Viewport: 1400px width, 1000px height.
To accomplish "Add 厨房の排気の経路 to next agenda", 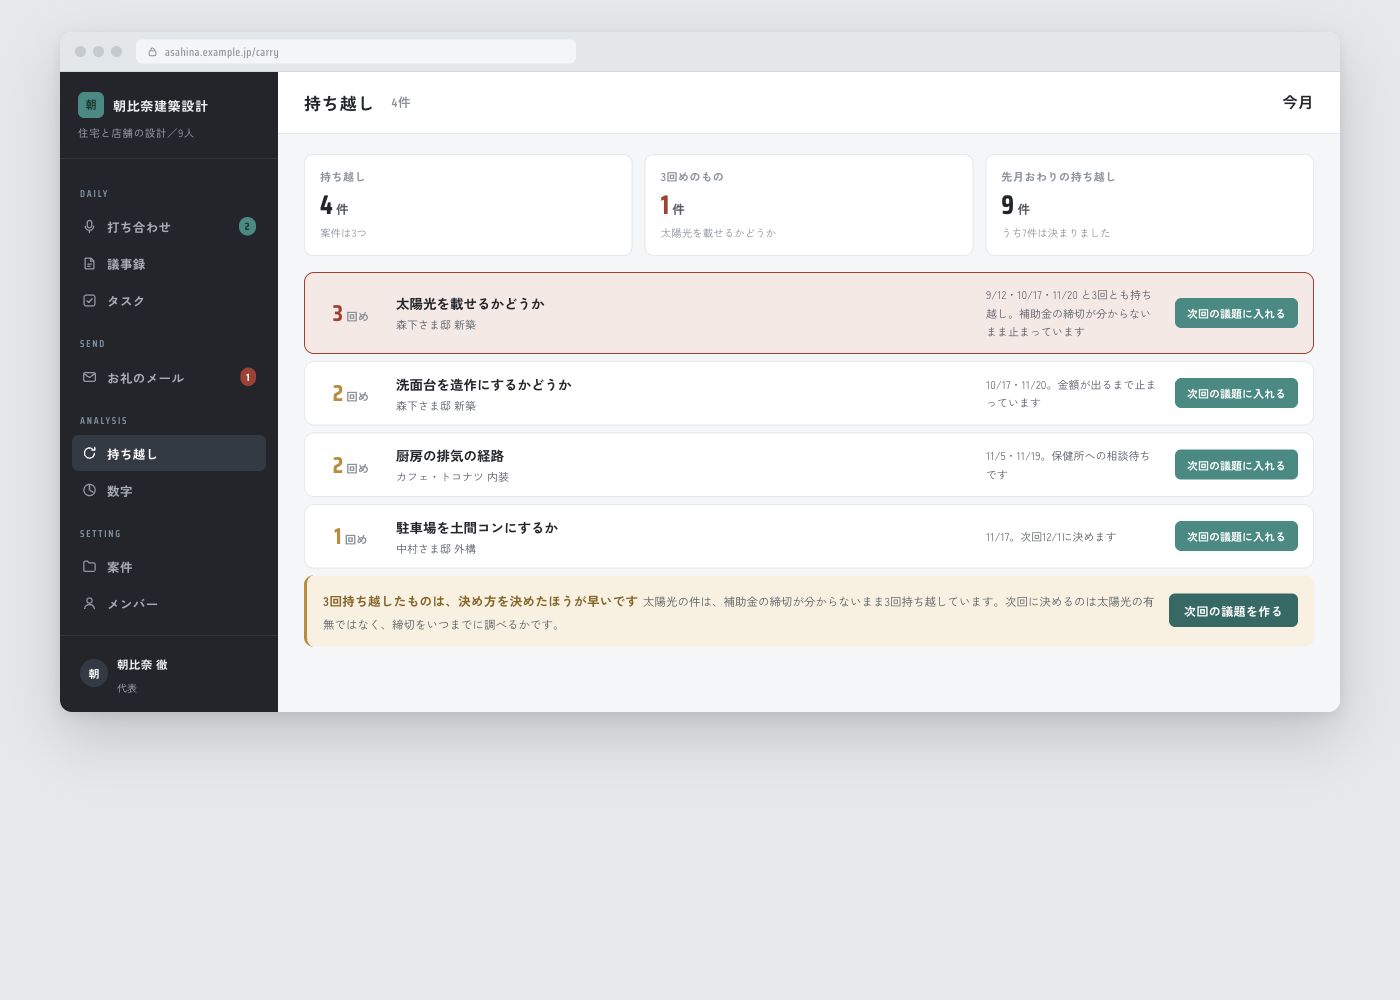I will tap(1236, 465).
